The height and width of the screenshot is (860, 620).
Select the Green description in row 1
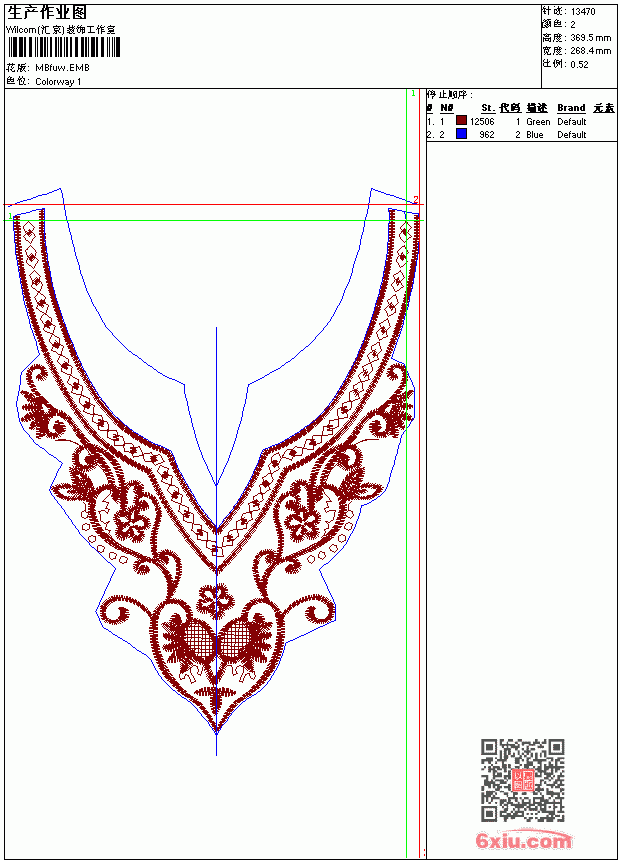(538, 121)
